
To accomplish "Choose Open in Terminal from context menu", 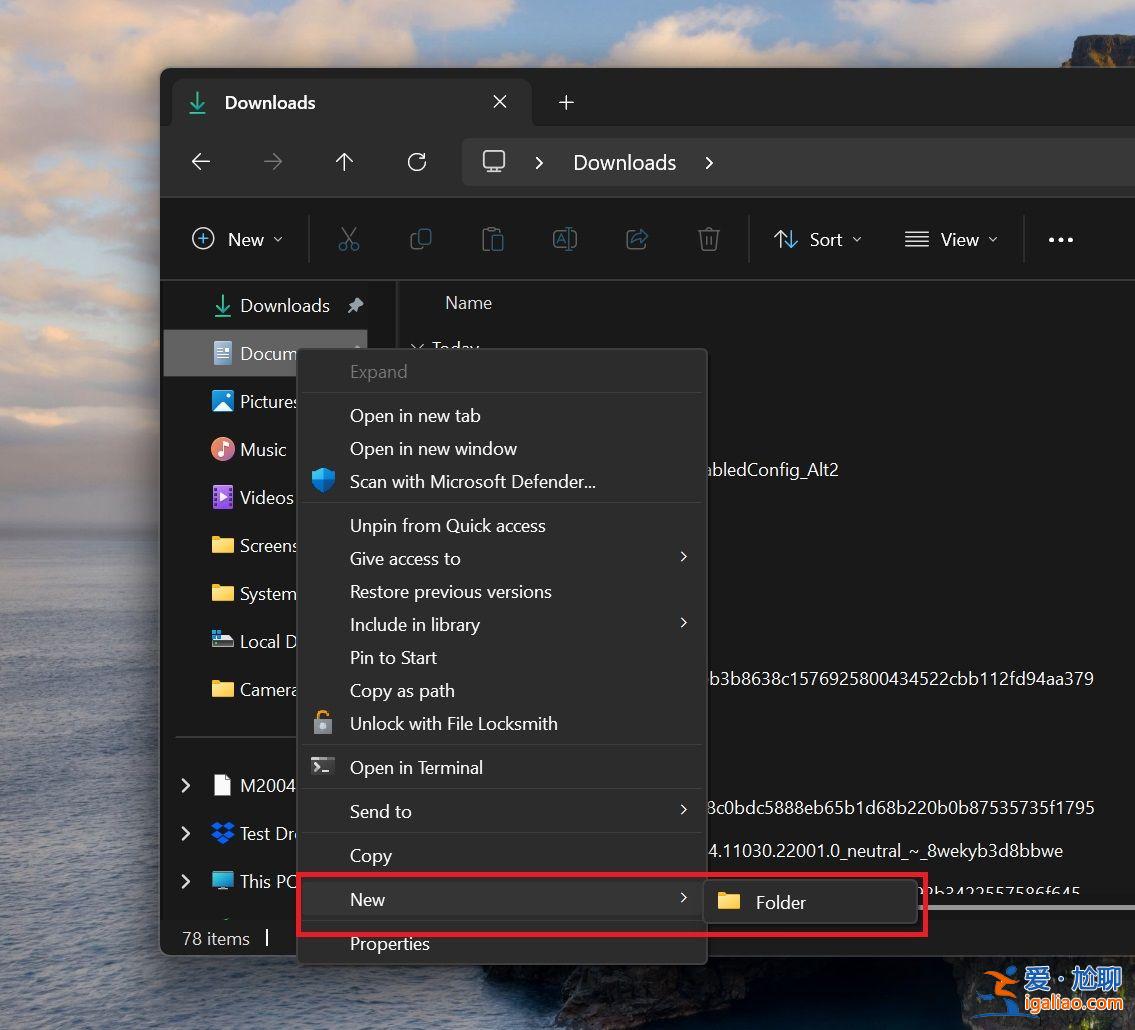I will point(416,767).
